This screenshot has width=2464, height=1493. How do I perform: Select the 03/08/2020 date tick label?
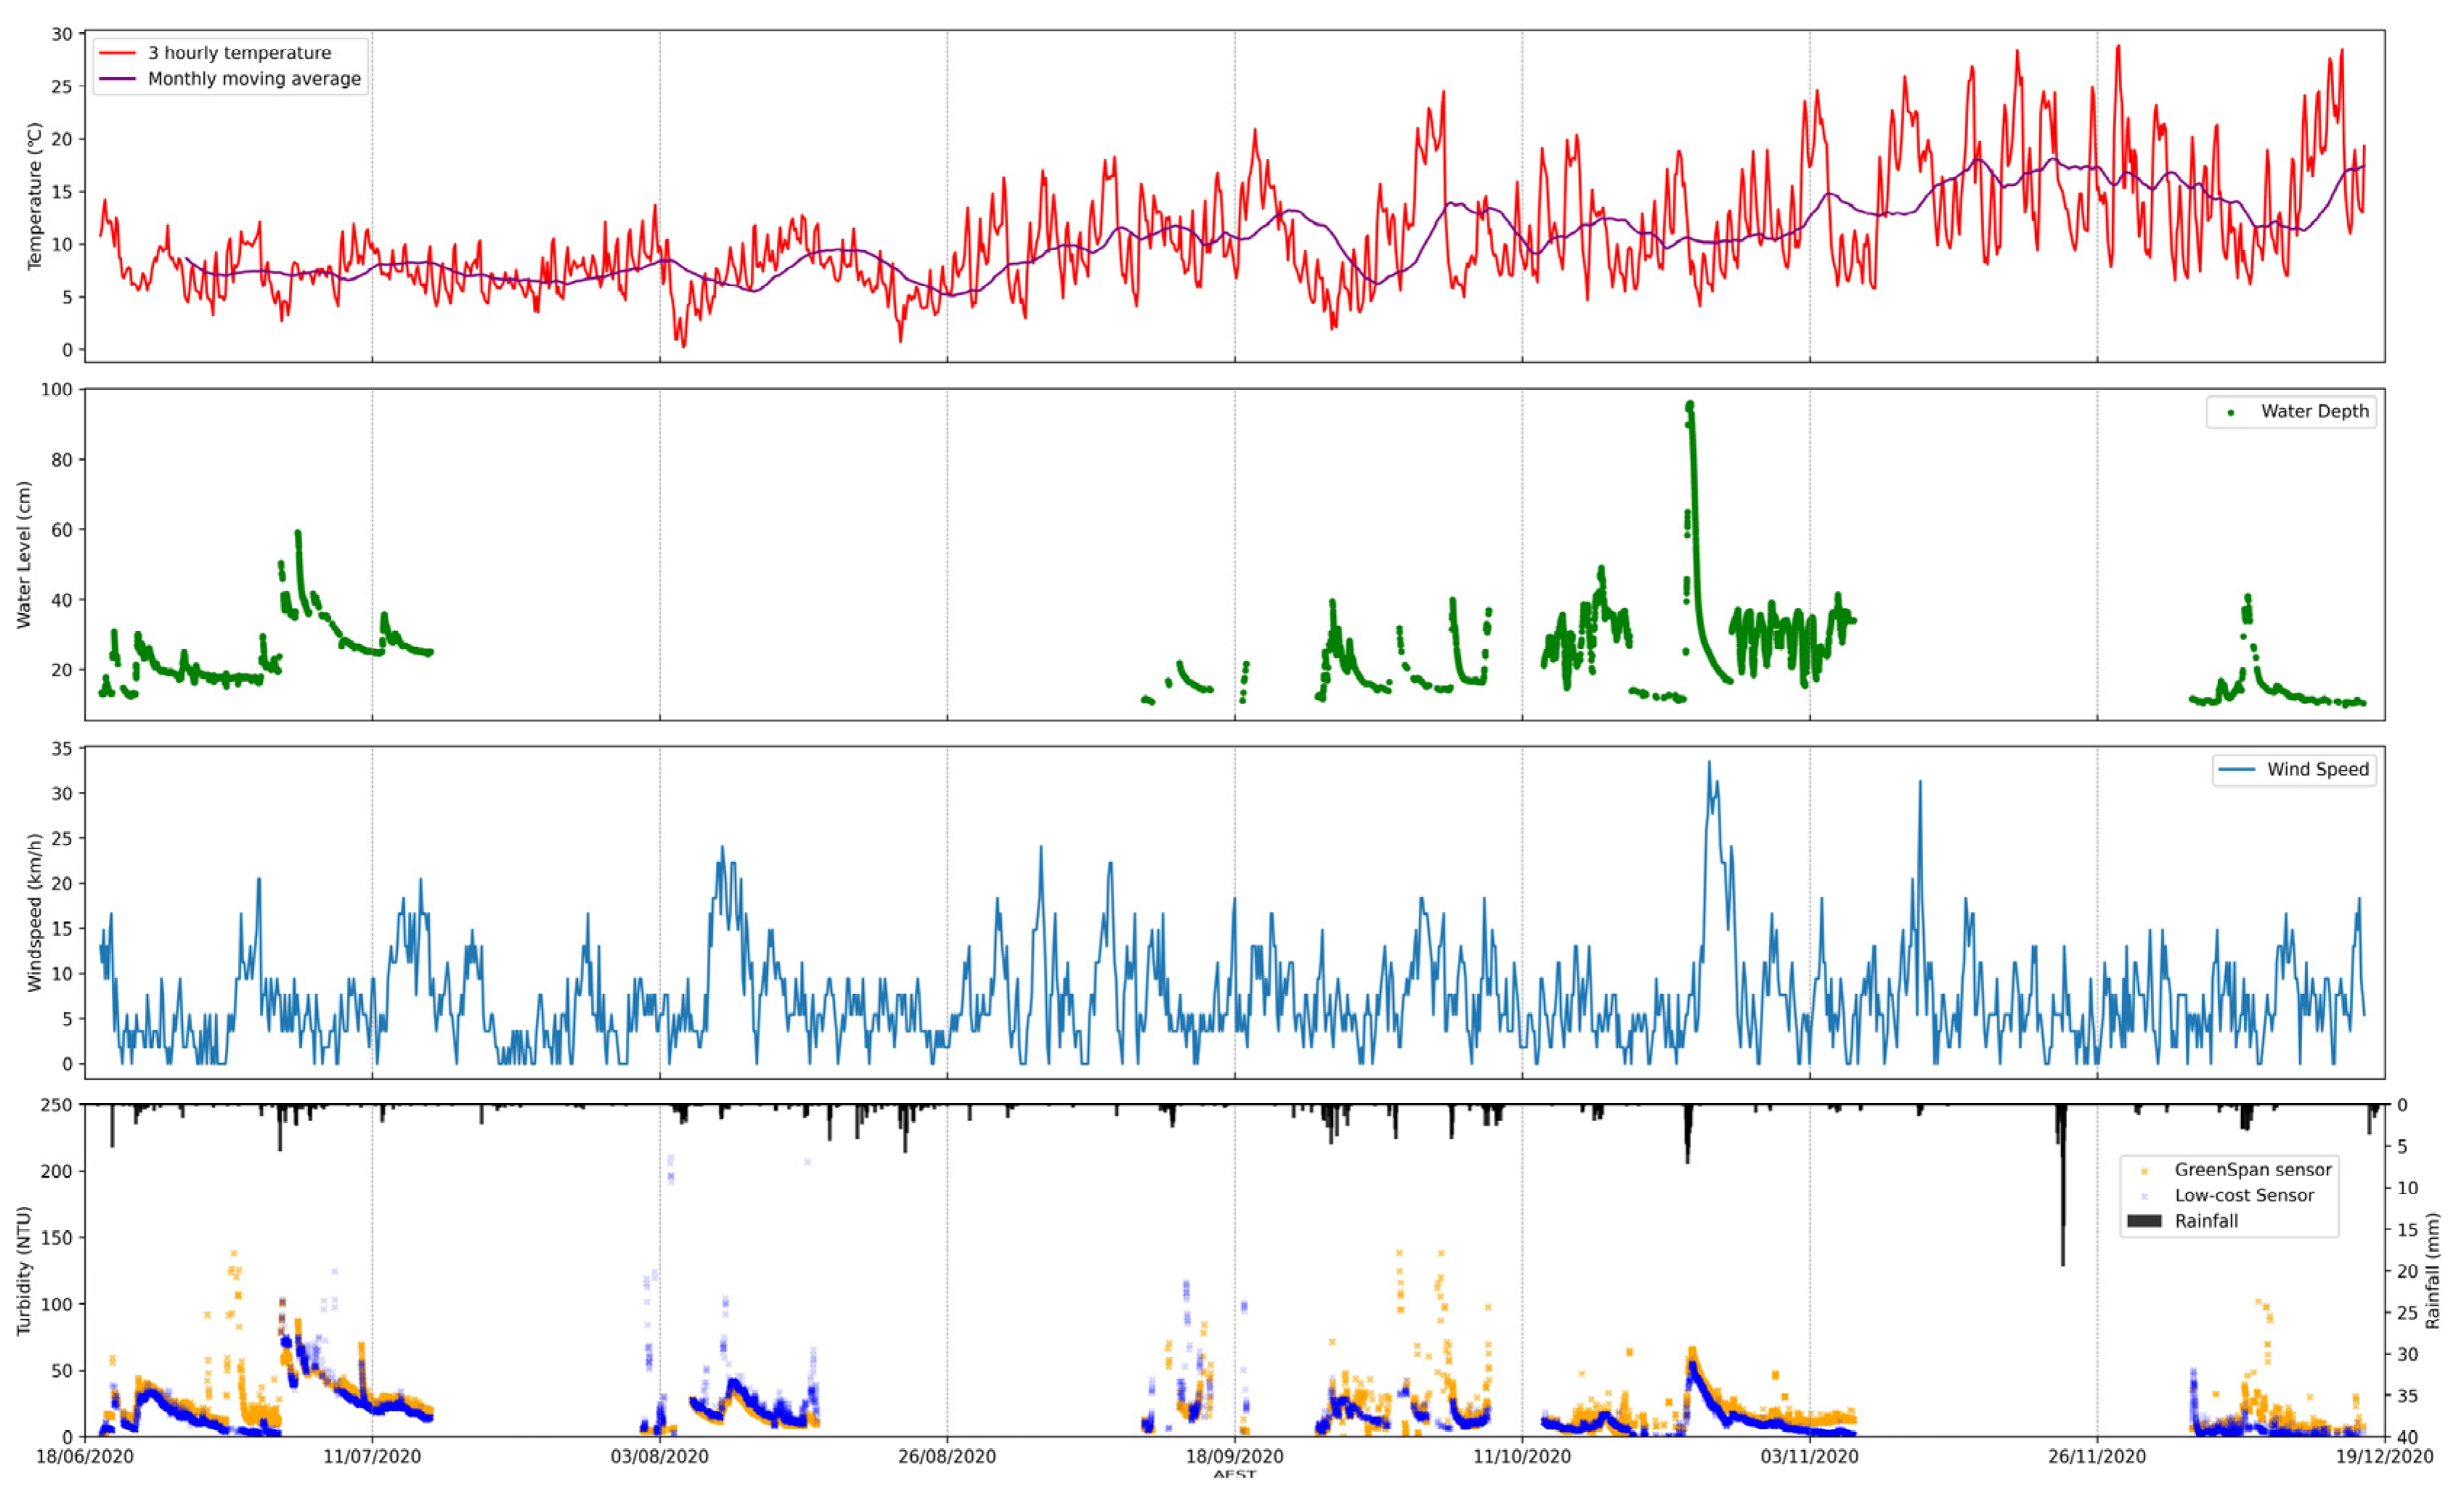(660, 1456)
